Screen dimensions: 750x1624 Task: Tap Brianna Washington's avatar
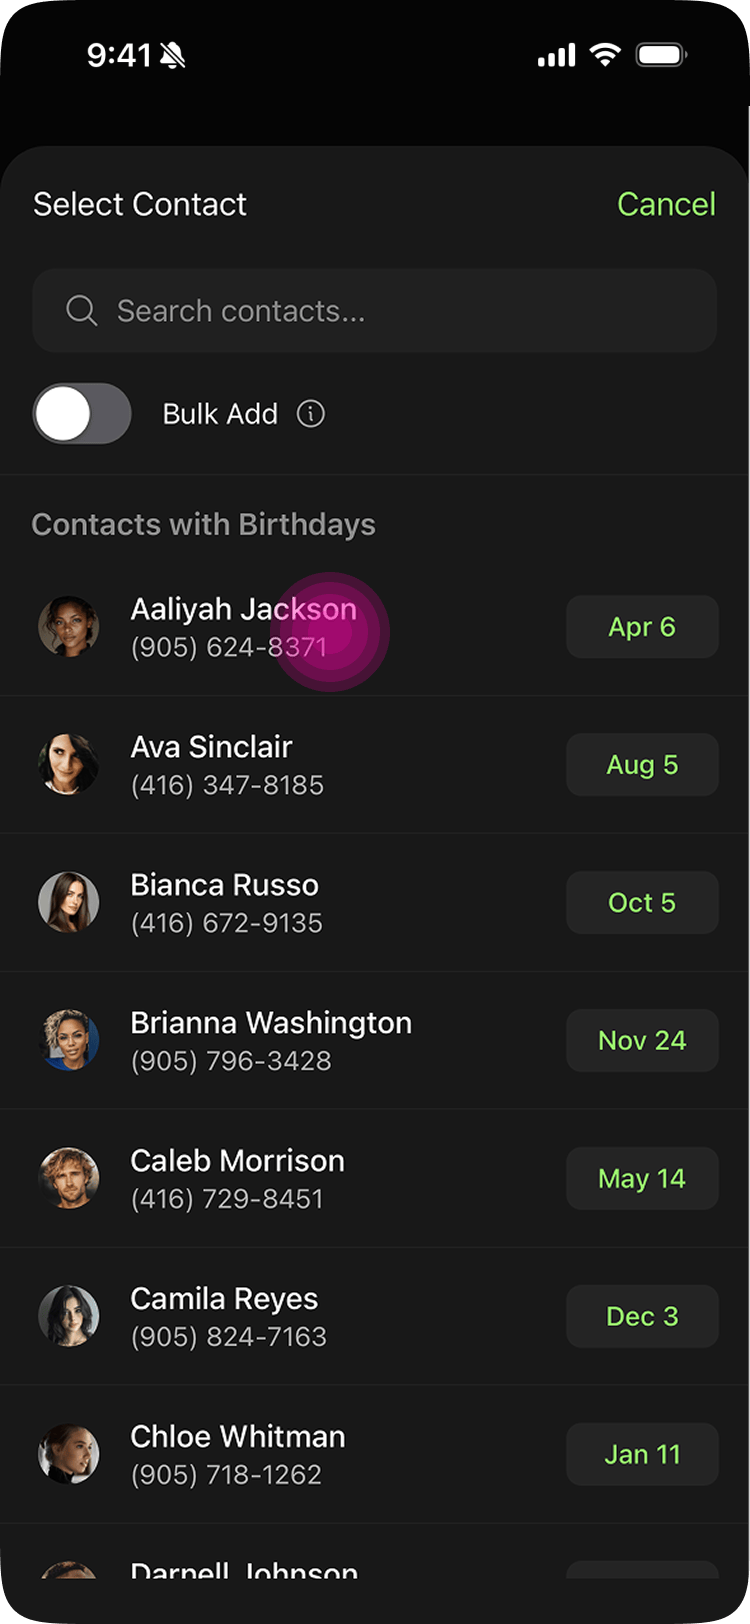(69, 1041)
